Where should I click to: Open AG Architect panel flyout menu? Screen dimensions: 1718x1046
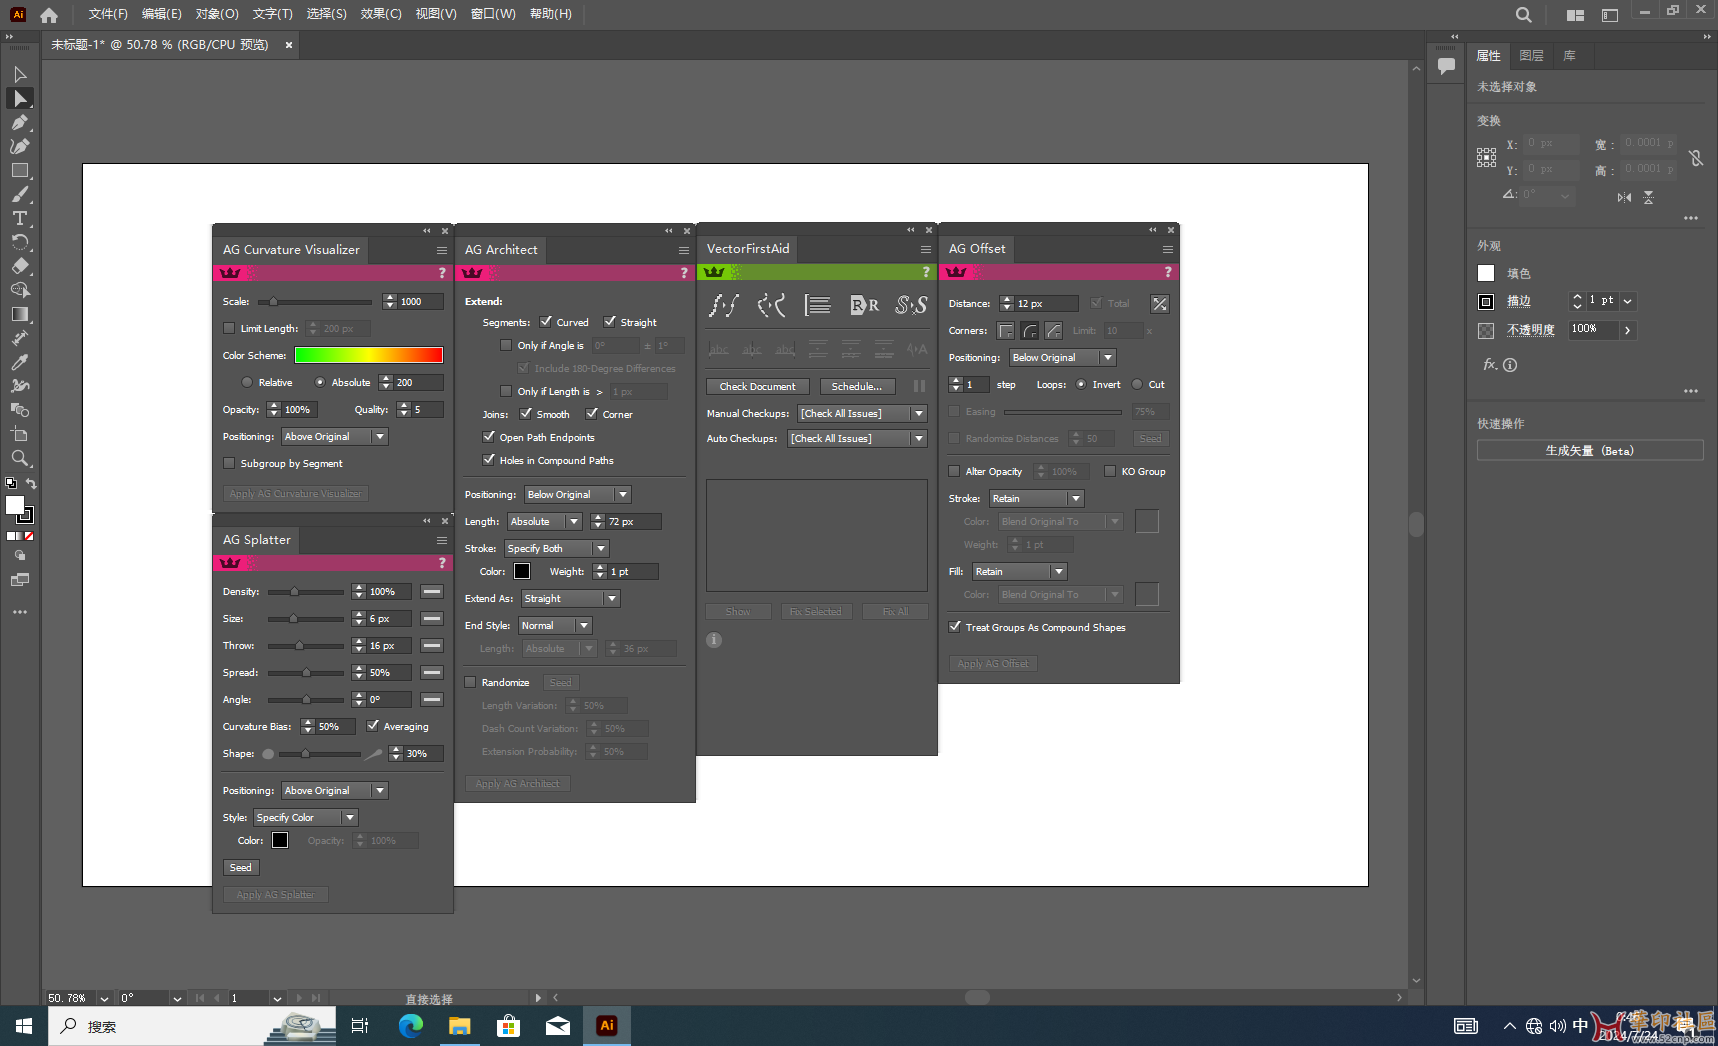(684, 250)
